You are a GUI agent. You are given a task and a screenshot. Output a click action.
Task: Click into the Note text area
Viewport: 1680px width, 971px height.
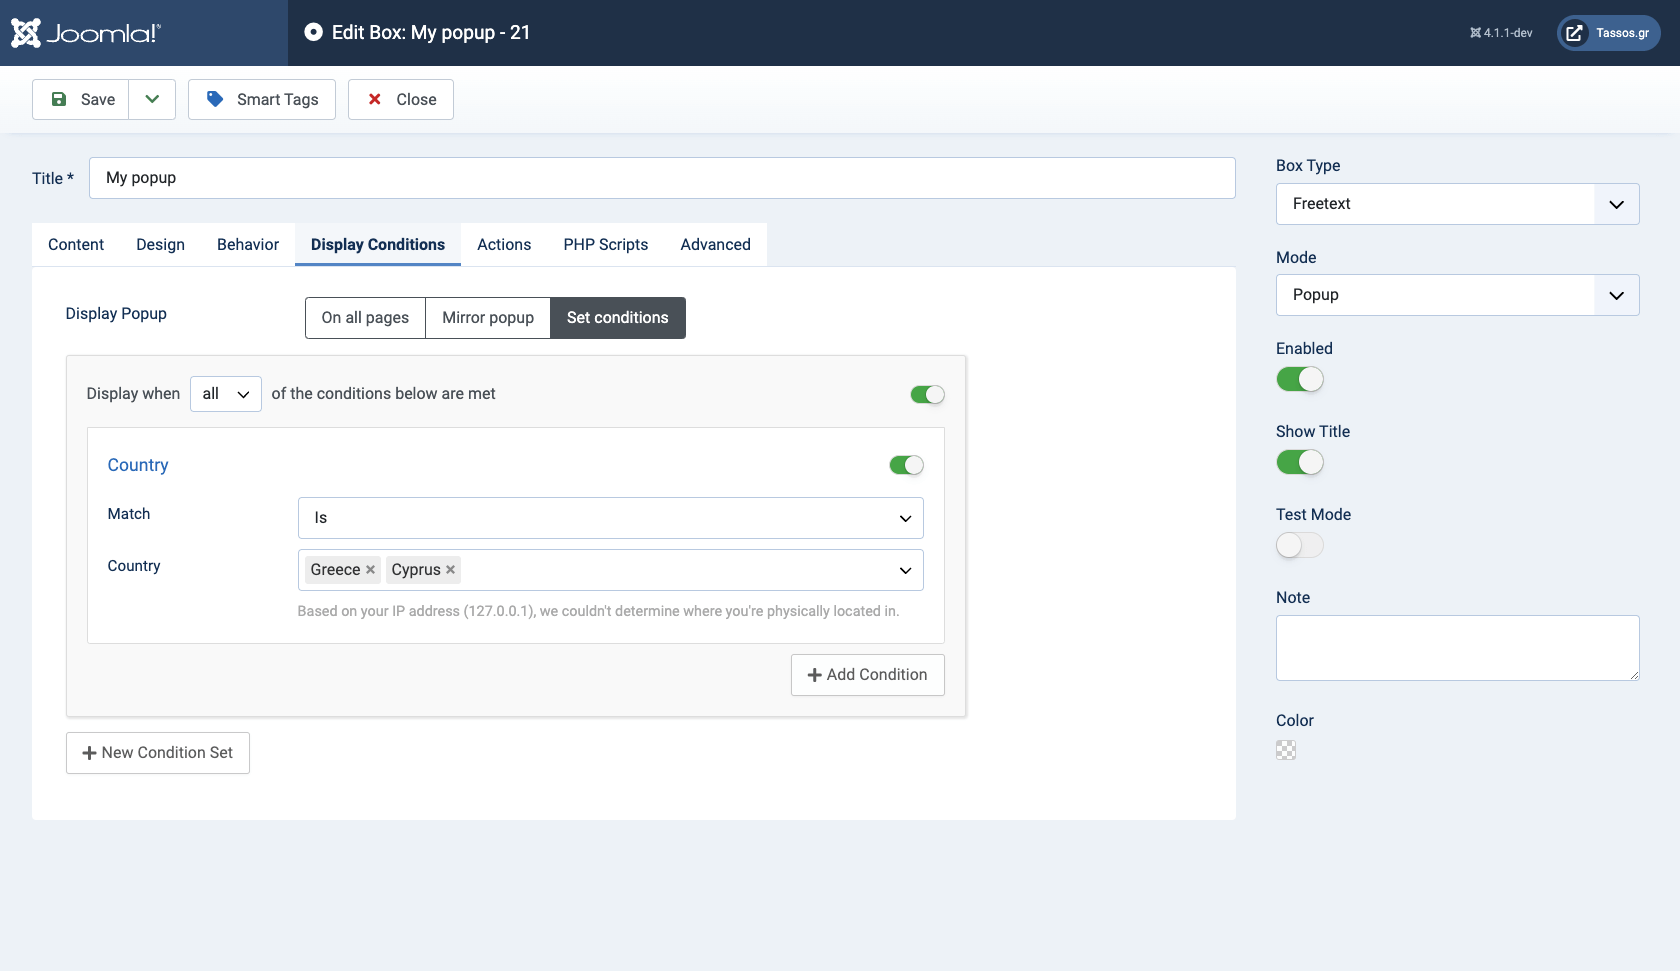pos(1457,648)
